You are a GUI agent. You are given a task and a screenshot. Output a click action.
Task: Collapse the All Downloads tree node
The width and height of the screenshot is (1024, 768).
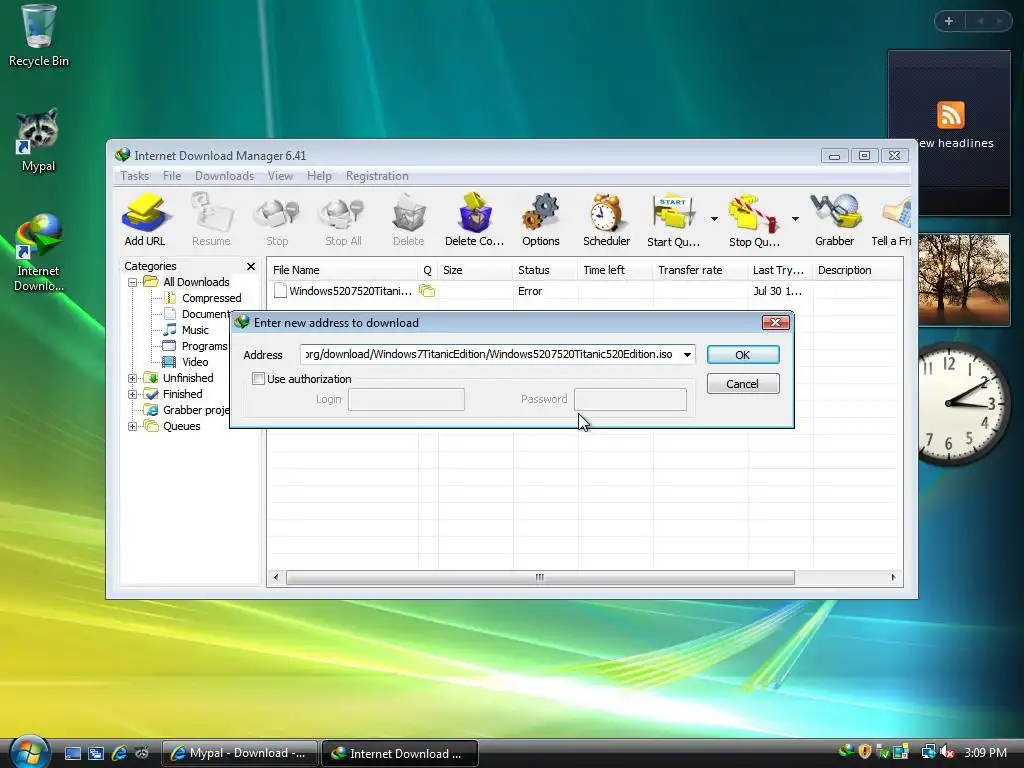[133, 283]
